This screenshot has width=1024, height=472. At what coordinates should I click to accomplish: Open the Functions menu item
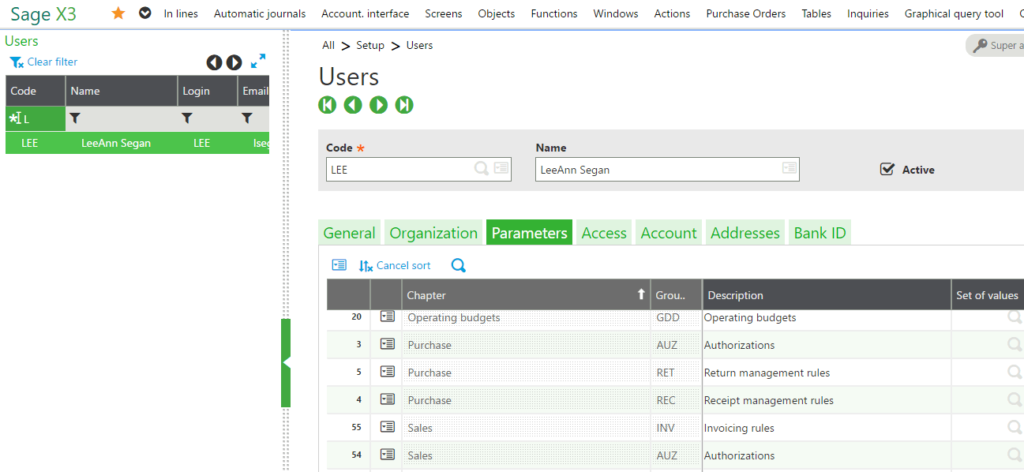(554, 14)
